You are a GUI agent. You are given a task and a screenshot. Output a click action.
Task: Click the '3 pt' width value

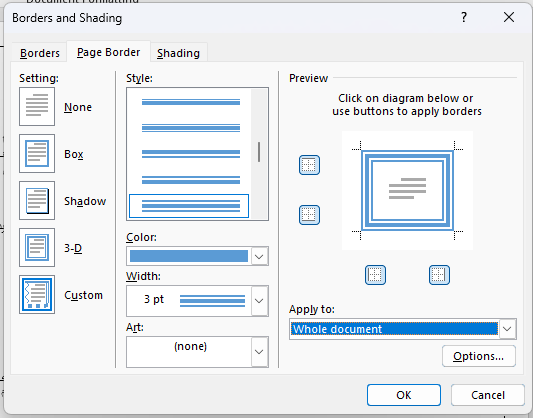coord(154,299)
